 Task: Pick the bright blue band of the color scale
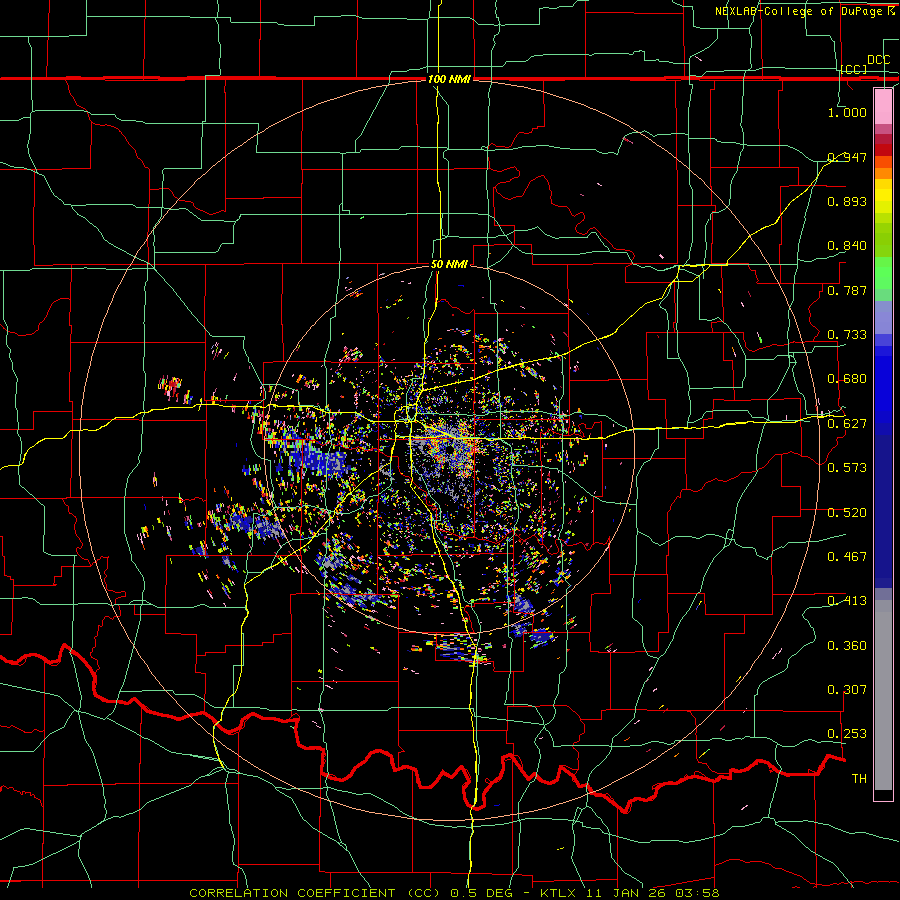[883, 390]
